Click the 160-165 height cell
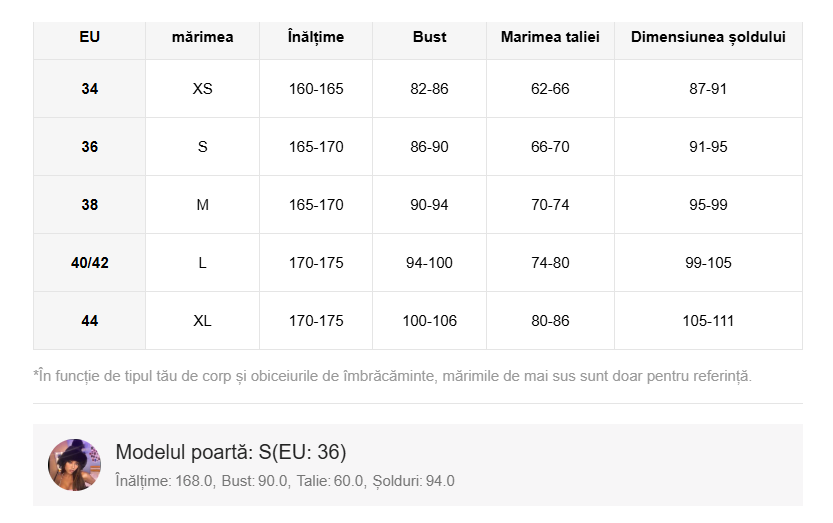This screenshot has height=523, width=833. [316, 89]
